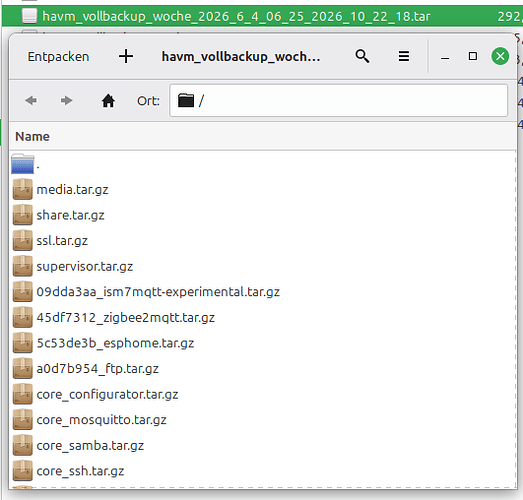523x500 pixels.
Task: Go back with the left arrow
Action: tap(31, 100)
